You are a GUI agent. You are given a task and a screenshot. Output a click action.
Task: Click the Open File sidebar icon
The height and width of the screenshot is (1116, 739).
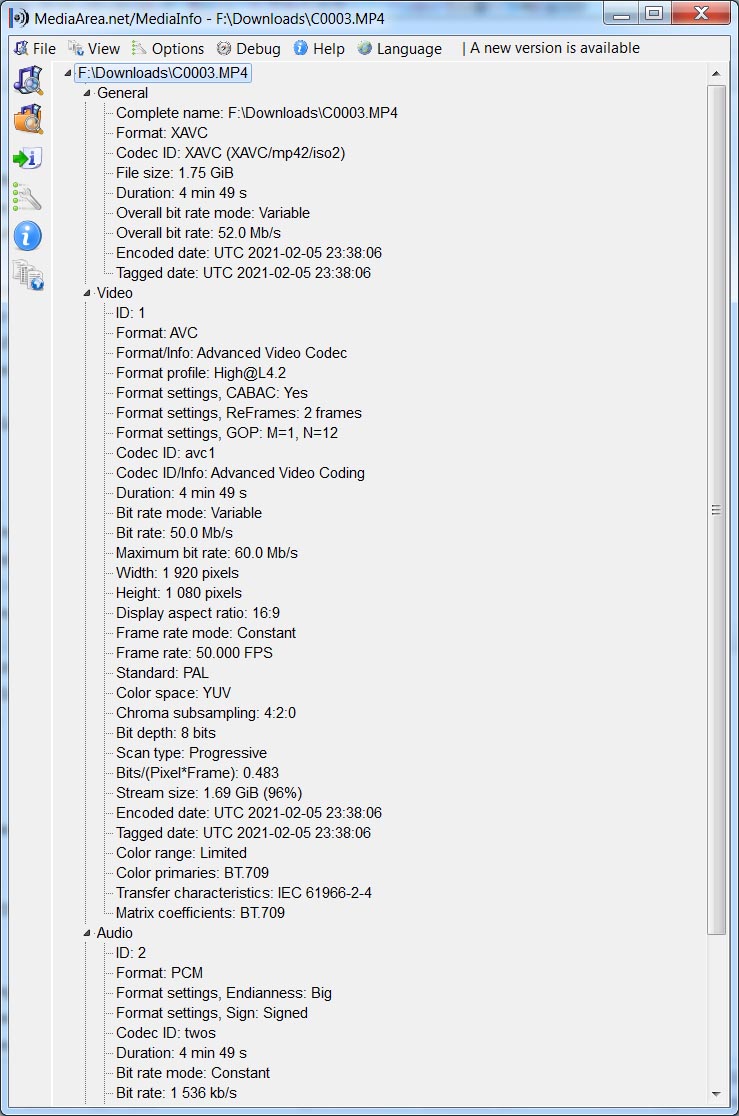click(28, 80)
